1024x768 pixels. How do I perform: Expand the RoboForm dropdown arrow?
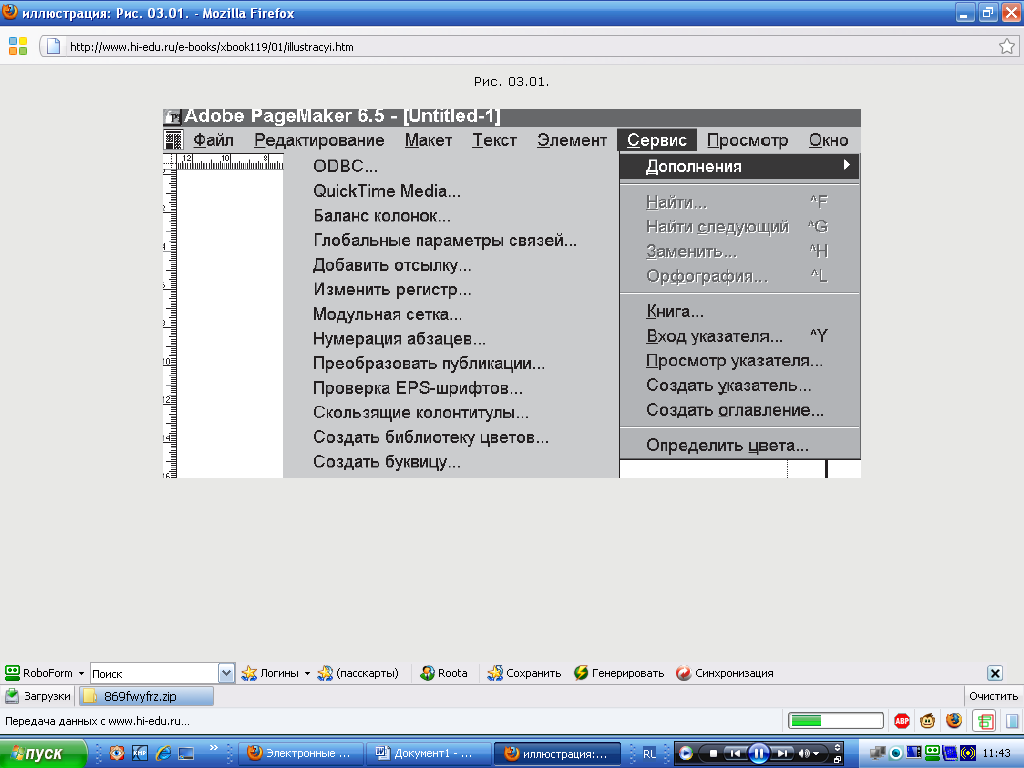[x=82, y=673]
